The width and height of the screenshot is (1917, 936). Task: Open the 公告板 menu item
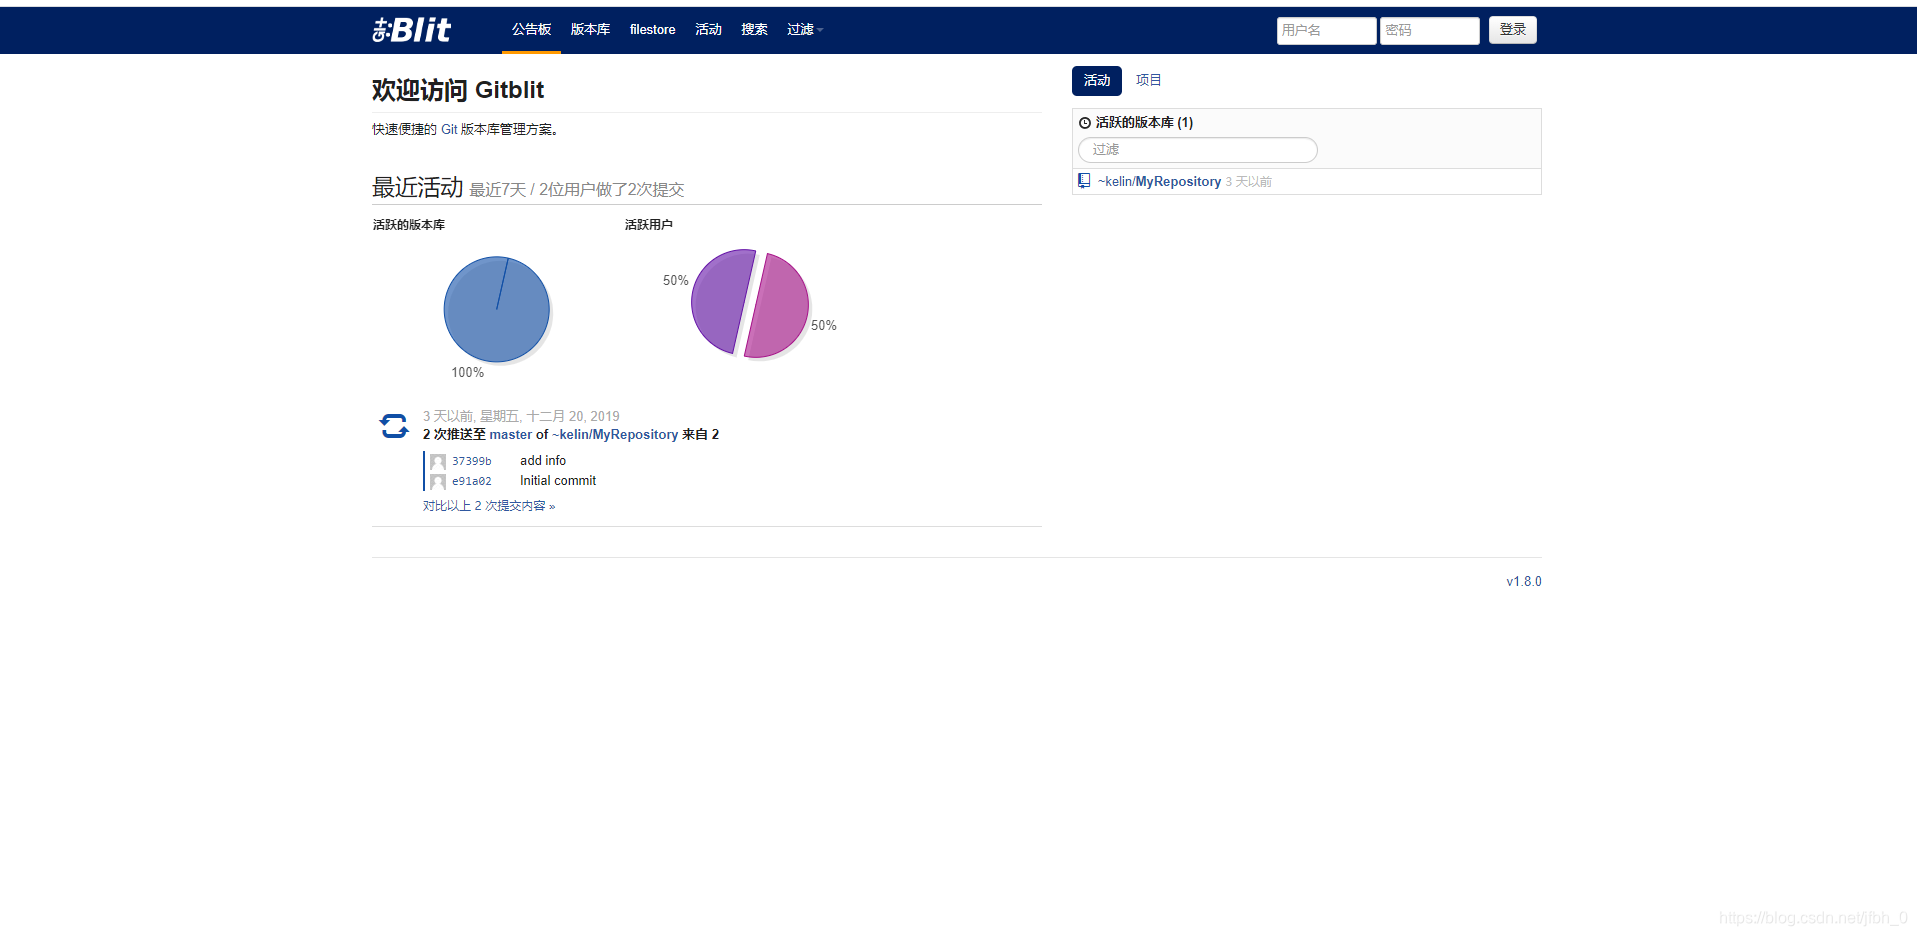531,30
